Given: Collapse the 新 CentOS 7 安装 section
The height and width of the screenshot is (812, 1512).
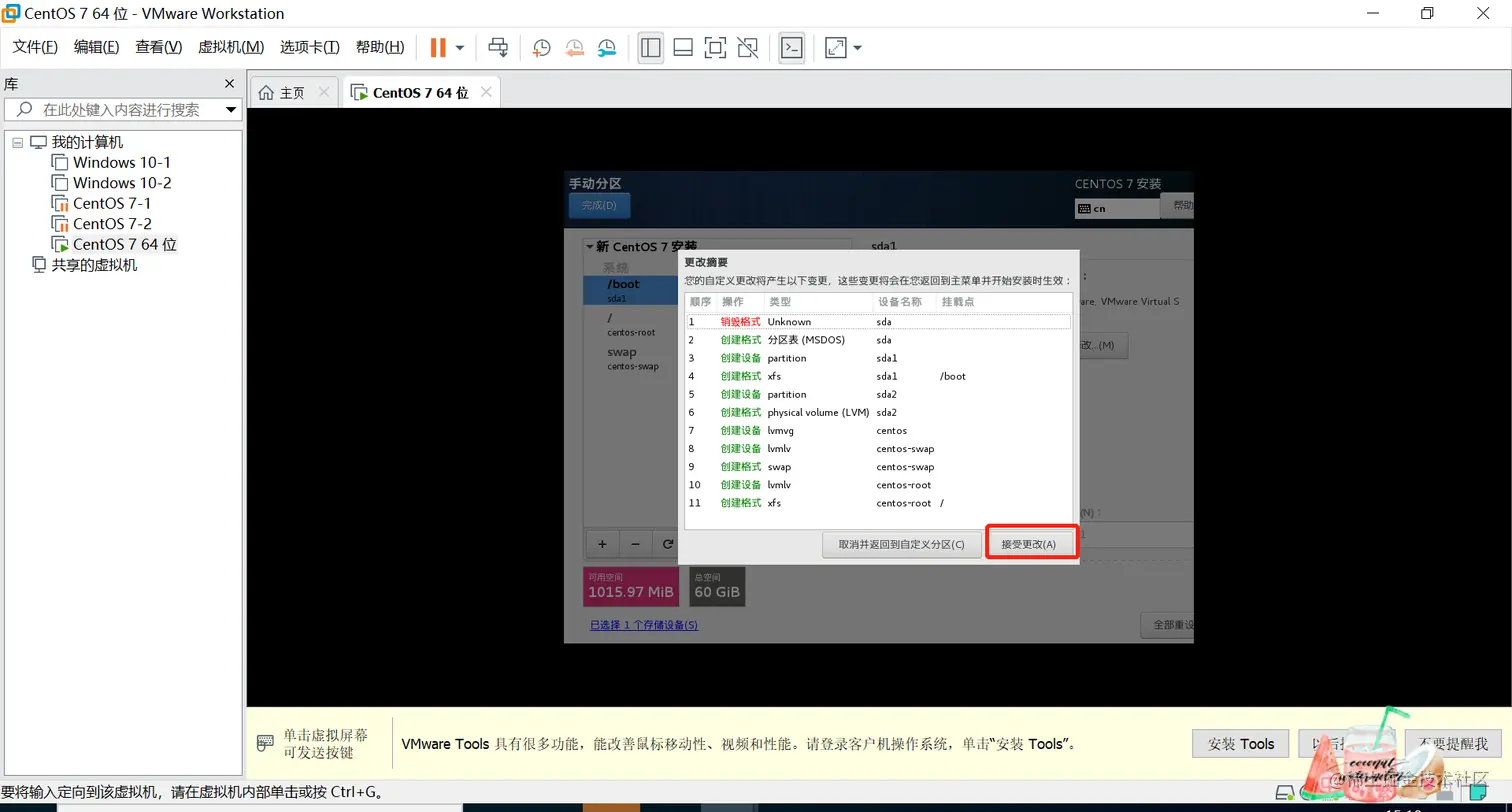Looking at the screenshot, I should 590,246.
